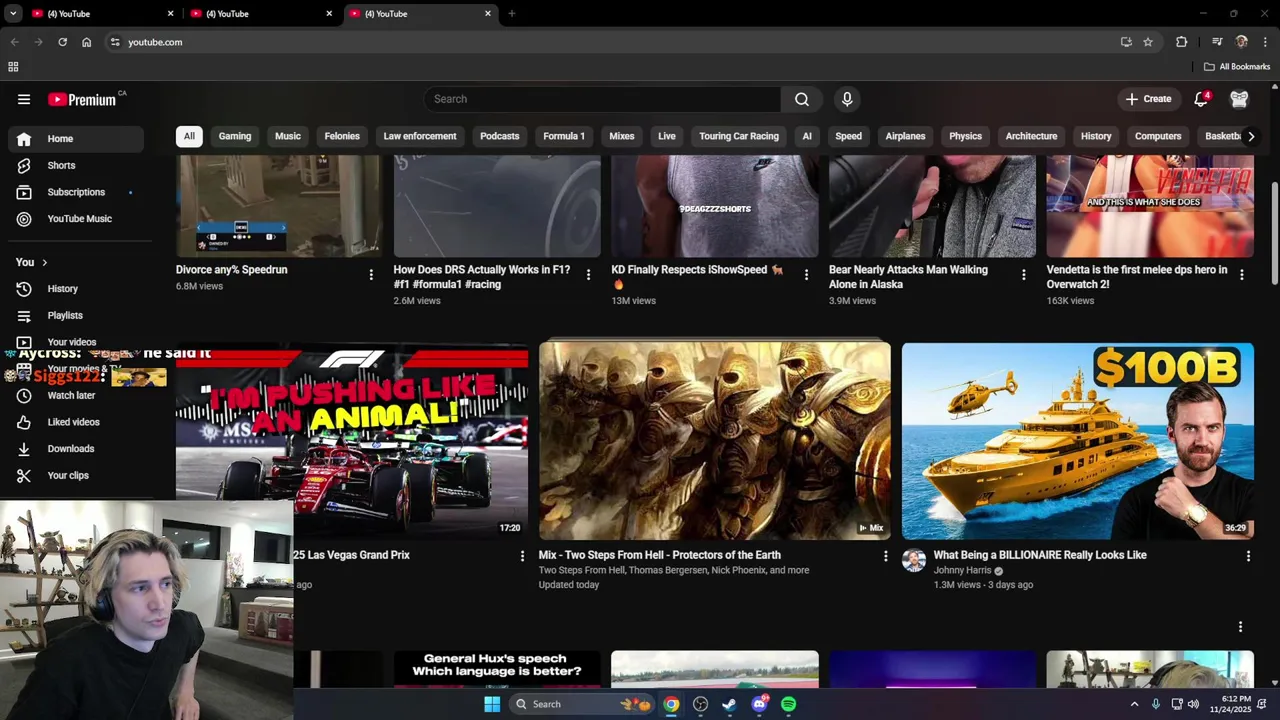Click the YouTube Premium logo
The height and width of the screenshot is (720, 1280).
[x=82, y=99]
